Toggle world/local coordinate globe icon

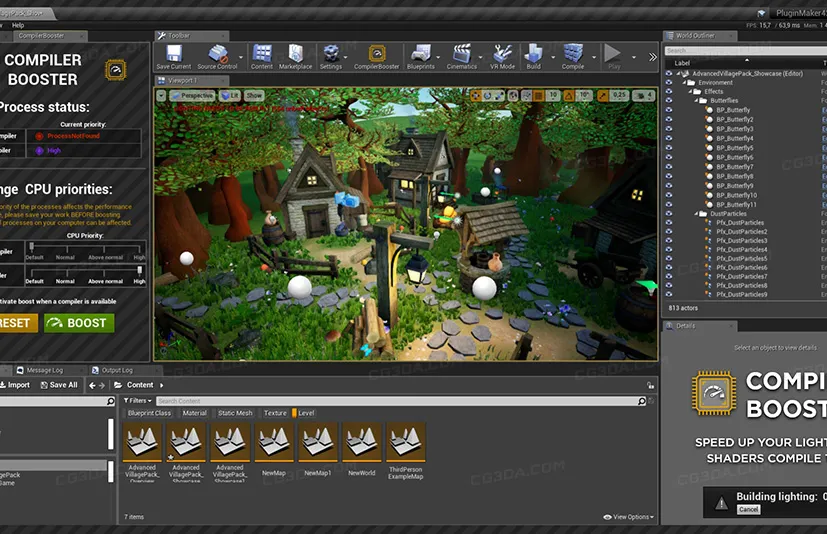tap(513, 96)
